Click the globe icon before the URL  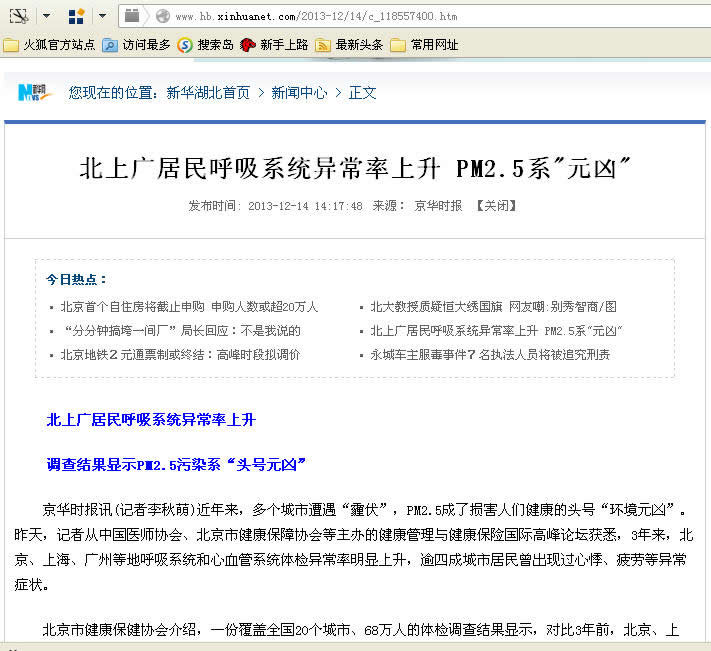coord(163,16)
